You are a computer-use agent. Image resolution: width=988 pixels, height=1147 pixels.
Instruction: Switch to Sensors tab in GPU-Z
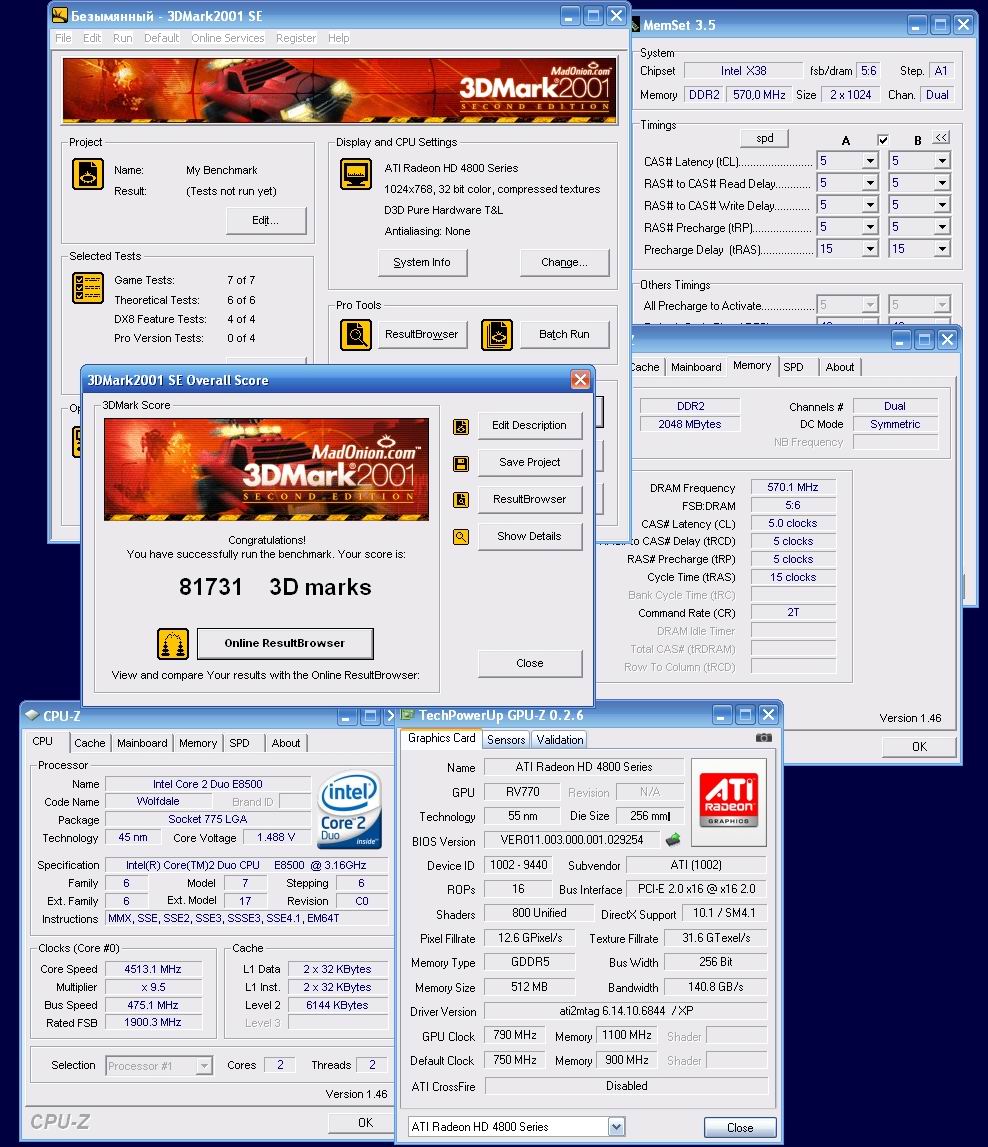tap(506, 740)
